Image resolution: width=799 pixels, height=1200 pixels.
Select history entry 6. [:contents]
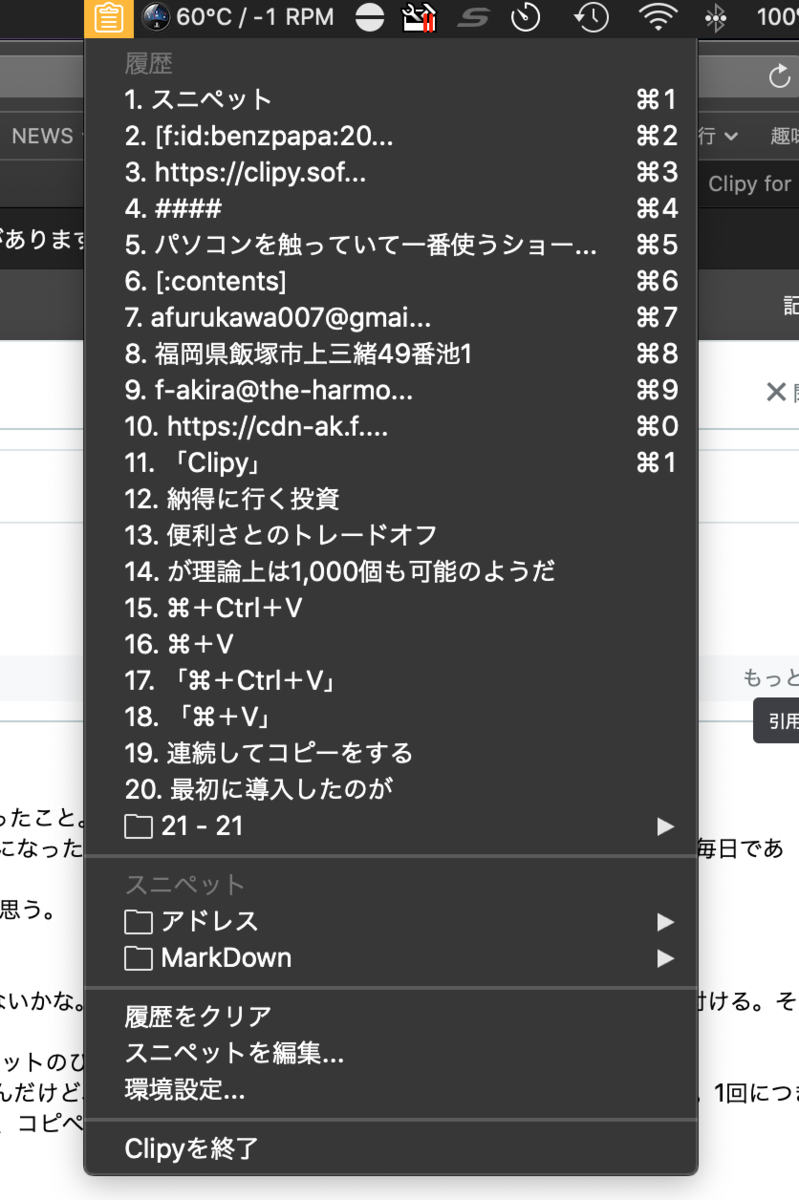[391, 281]
